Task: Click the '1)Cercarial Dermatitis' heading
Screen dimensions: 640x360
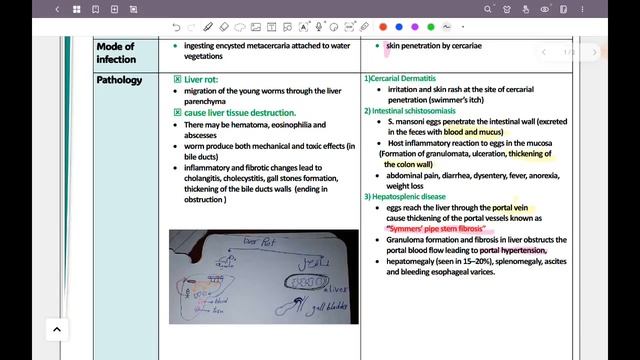Action: (400, 78)
